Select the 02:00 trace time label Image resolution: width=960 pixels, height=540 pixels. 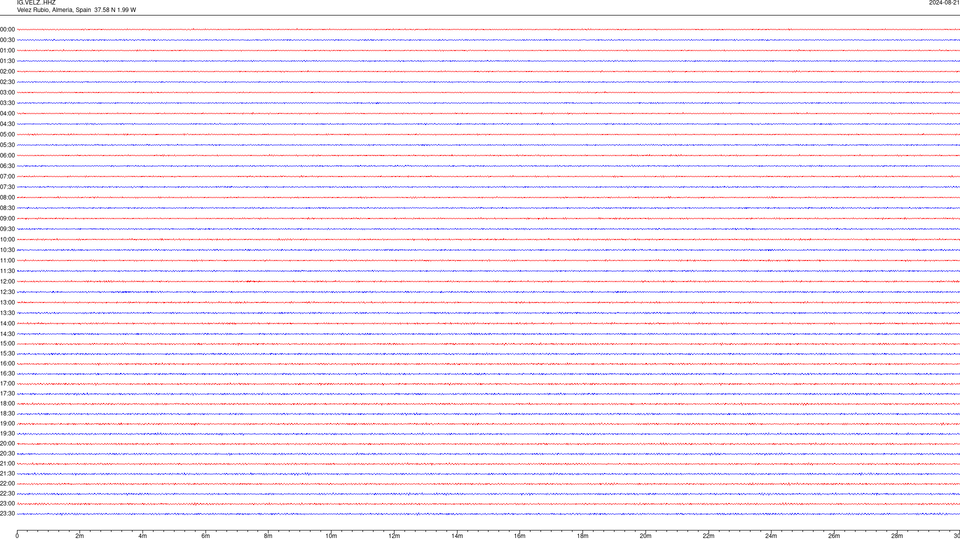pyautogui.click(x=7, y=72)
